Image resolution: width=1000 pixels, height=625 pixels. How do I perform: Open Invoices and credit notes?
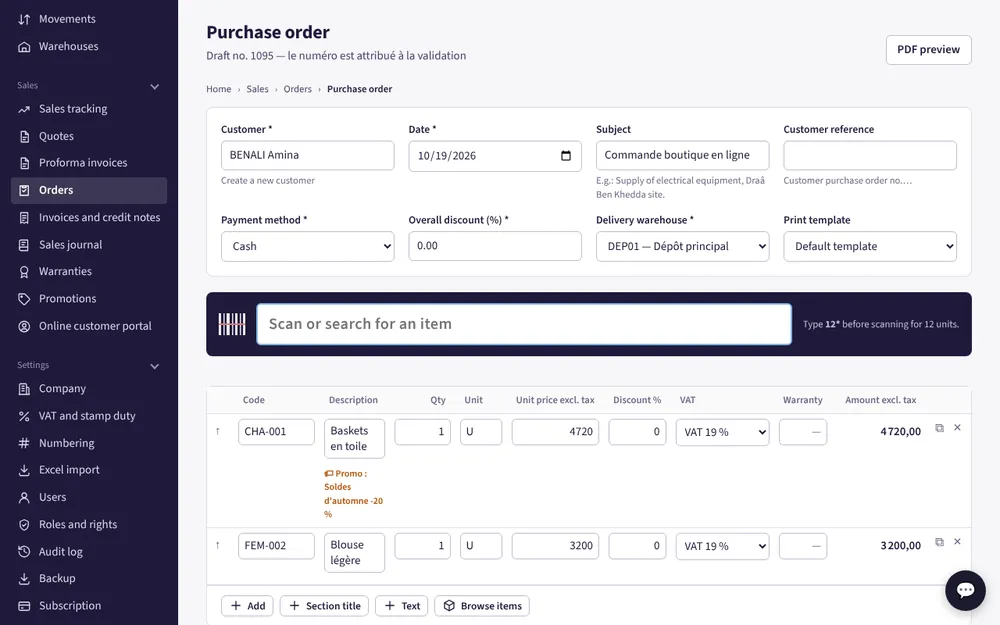pos(89,217)
